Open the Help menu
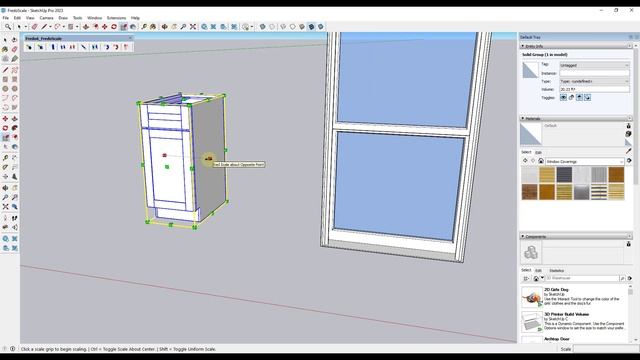 [135, 18]
